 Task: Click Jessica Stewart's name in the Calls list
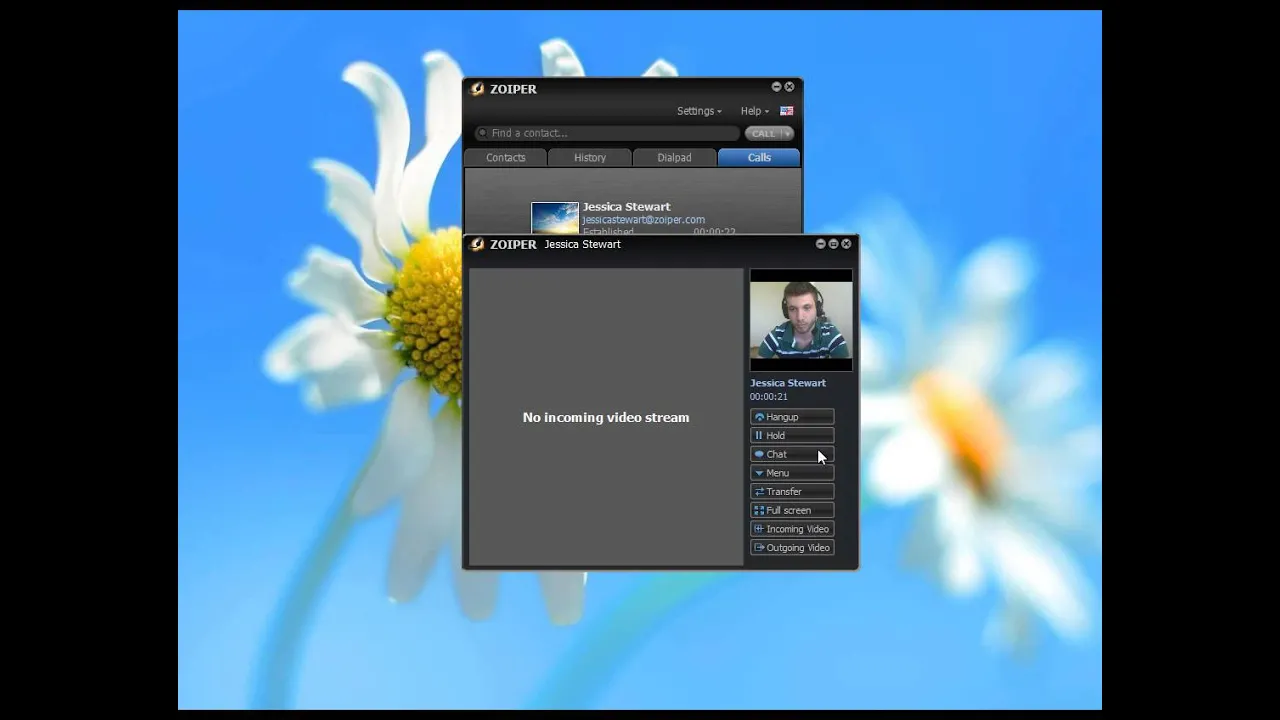tap(627, 207)
